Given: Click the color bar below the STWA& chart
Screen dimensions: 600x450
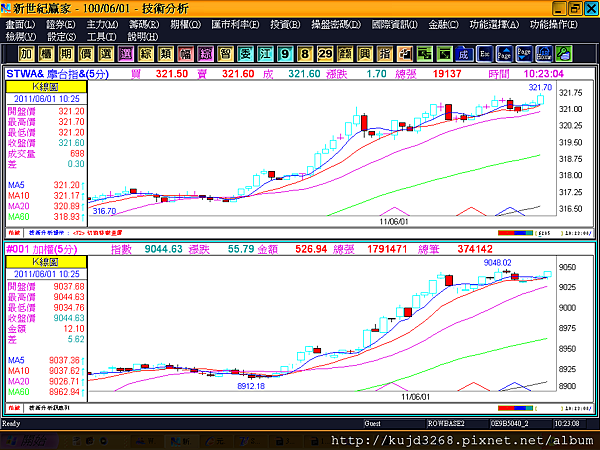Looking at the screenshot, I should (x=515, y=233).
